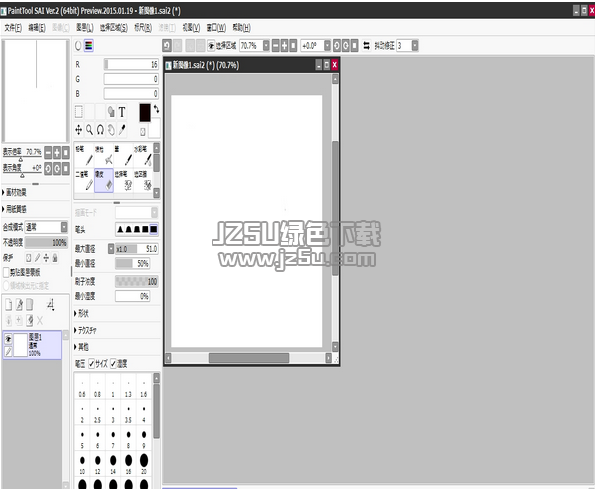
Task: Toggle pen pressure size checkbox
Action: click(91, 363)
